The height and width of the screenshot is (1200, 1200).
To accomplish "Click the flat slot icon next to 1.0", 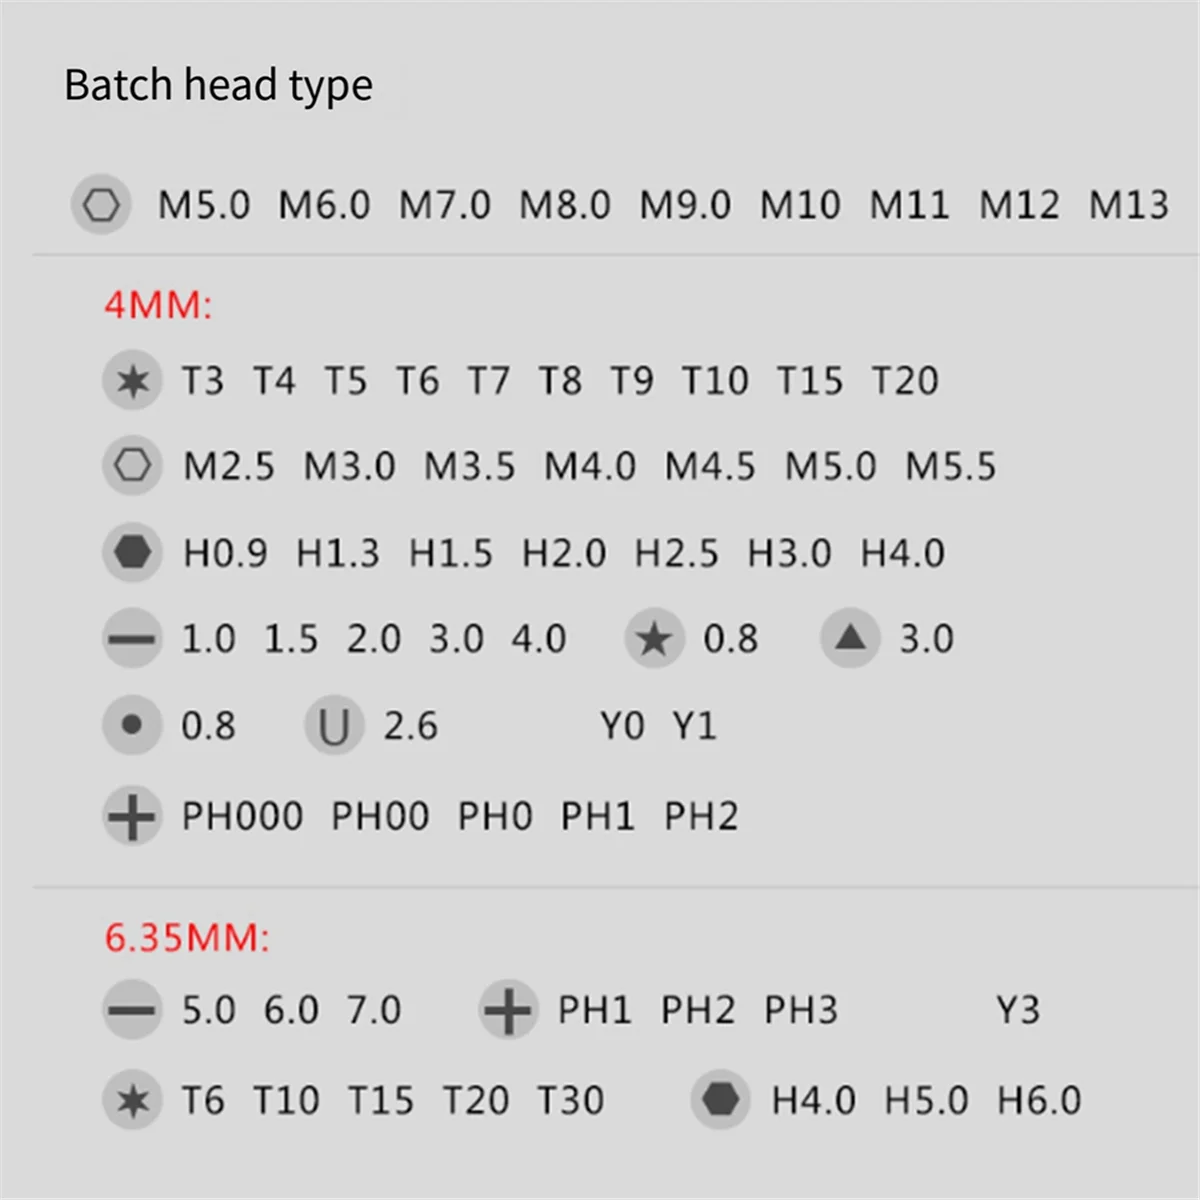I will pos(132,638).
